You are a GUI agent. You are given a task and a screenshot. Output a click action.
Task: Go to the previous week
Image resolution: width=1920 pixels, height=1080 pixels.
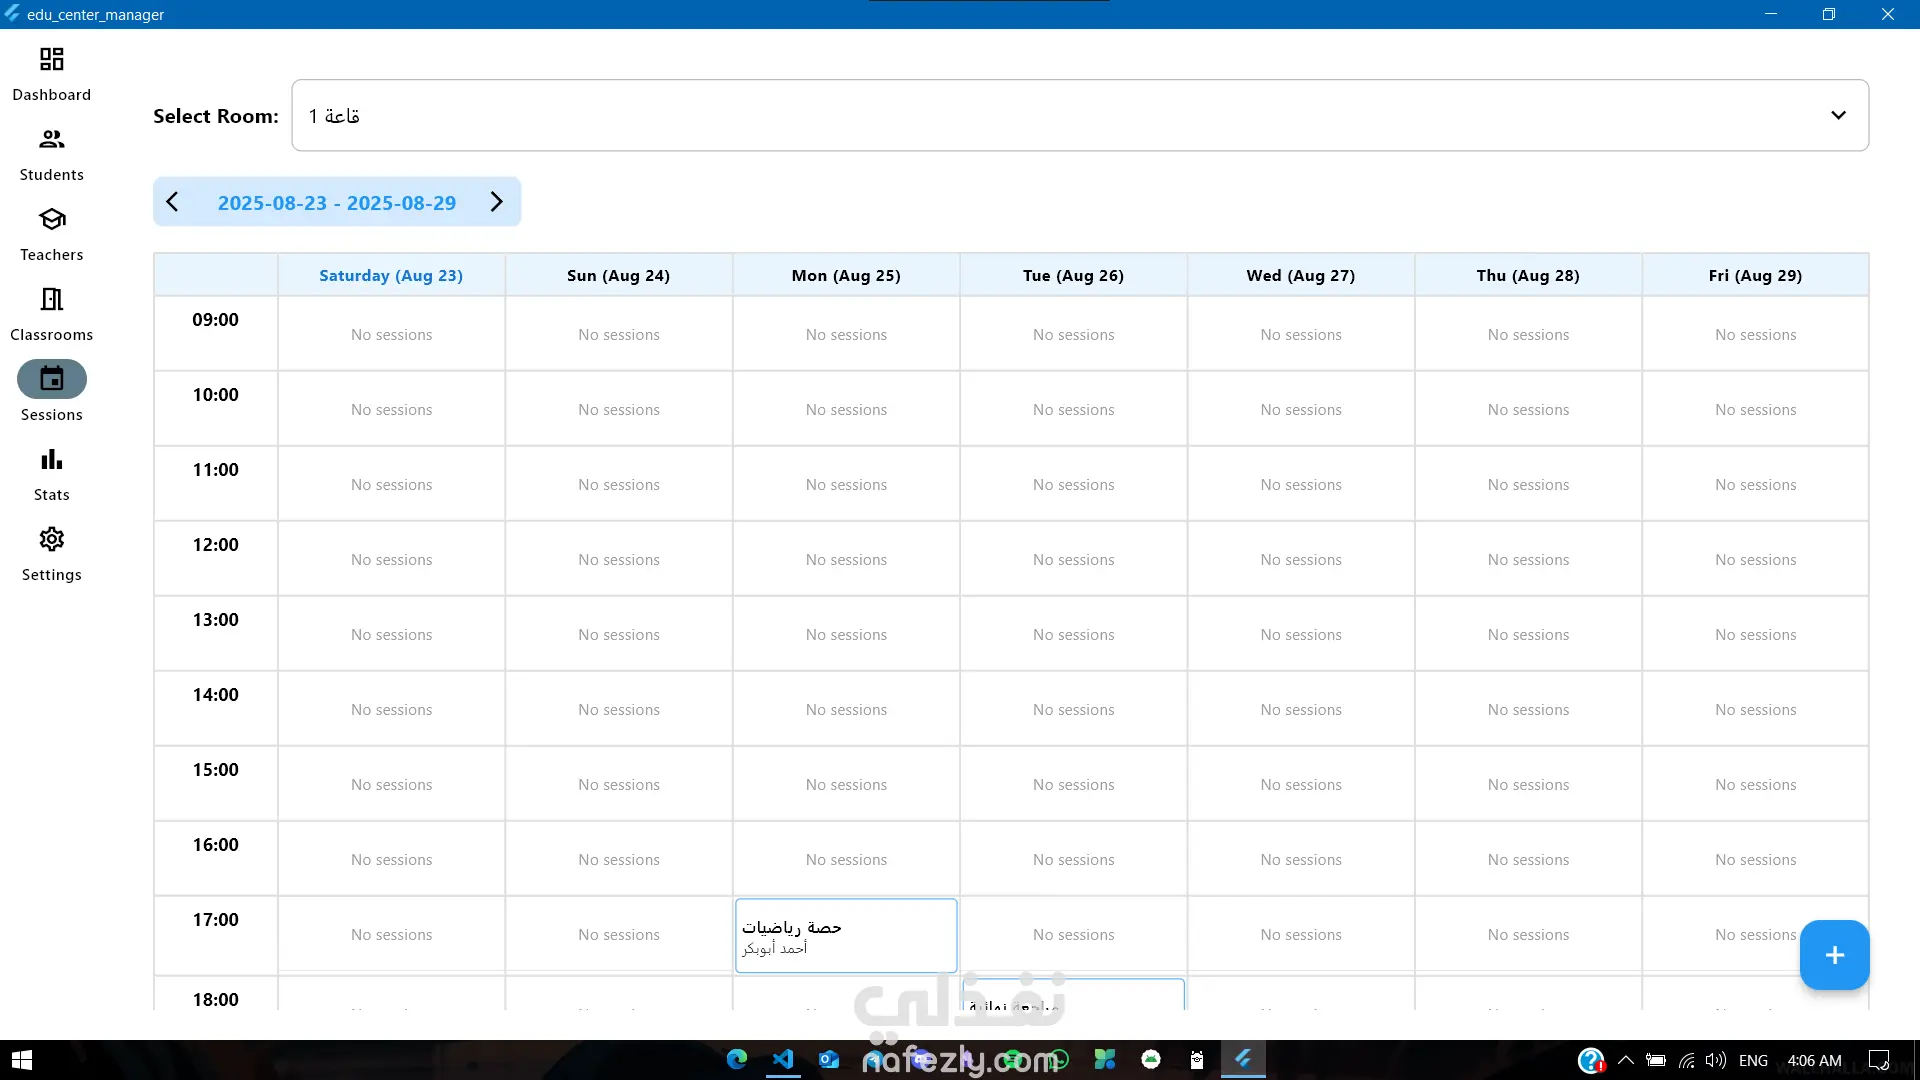172,202
